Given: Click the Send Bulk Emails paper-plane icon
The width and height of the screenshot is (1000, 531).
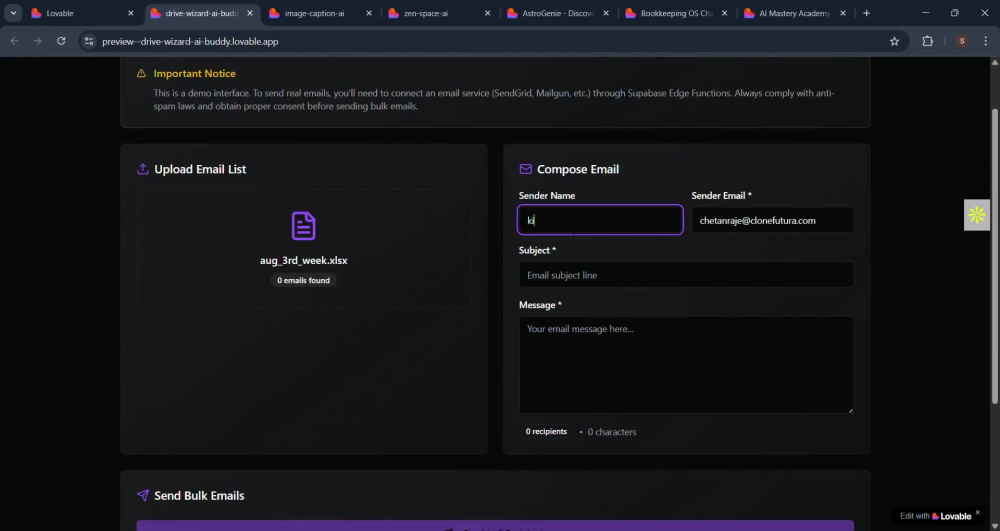Looking at the screenshot, I should click(143, 495).
